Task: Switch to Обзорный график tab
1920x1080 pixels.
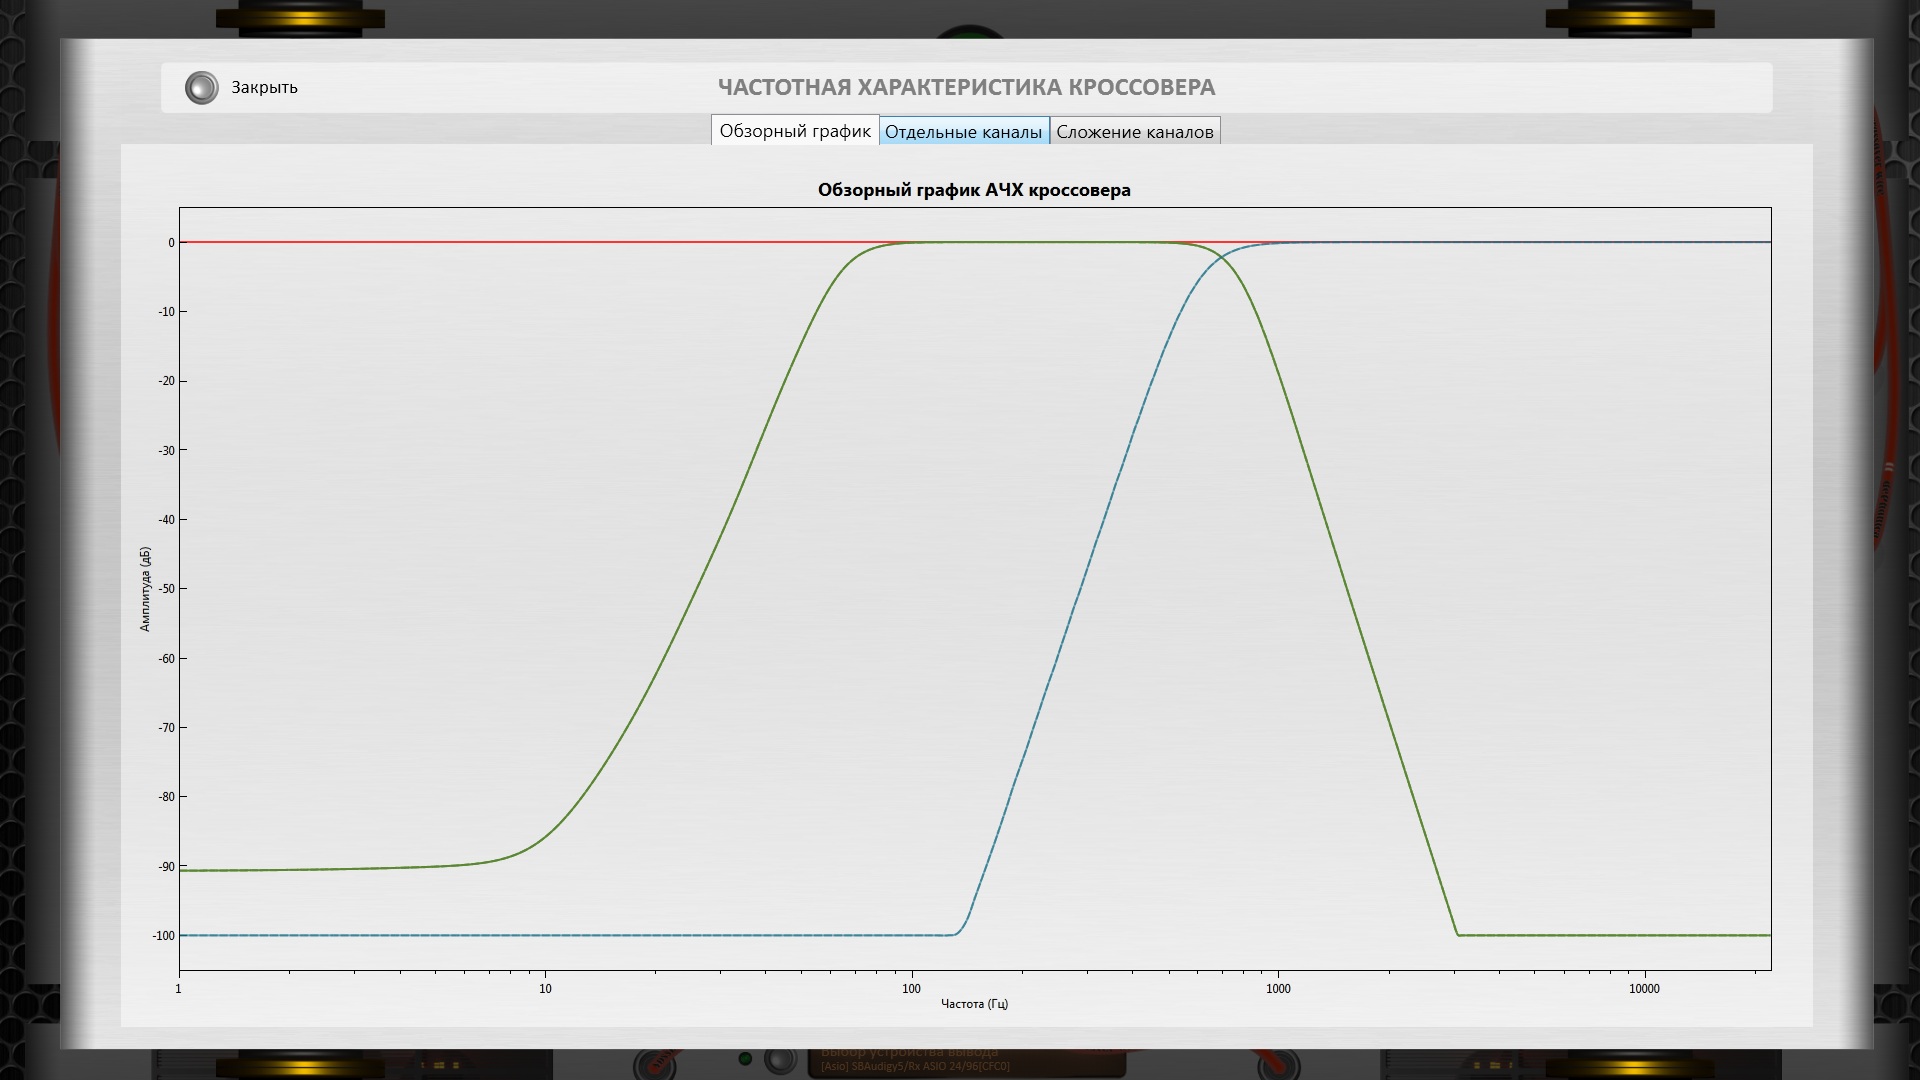Action: click(795, 131)
